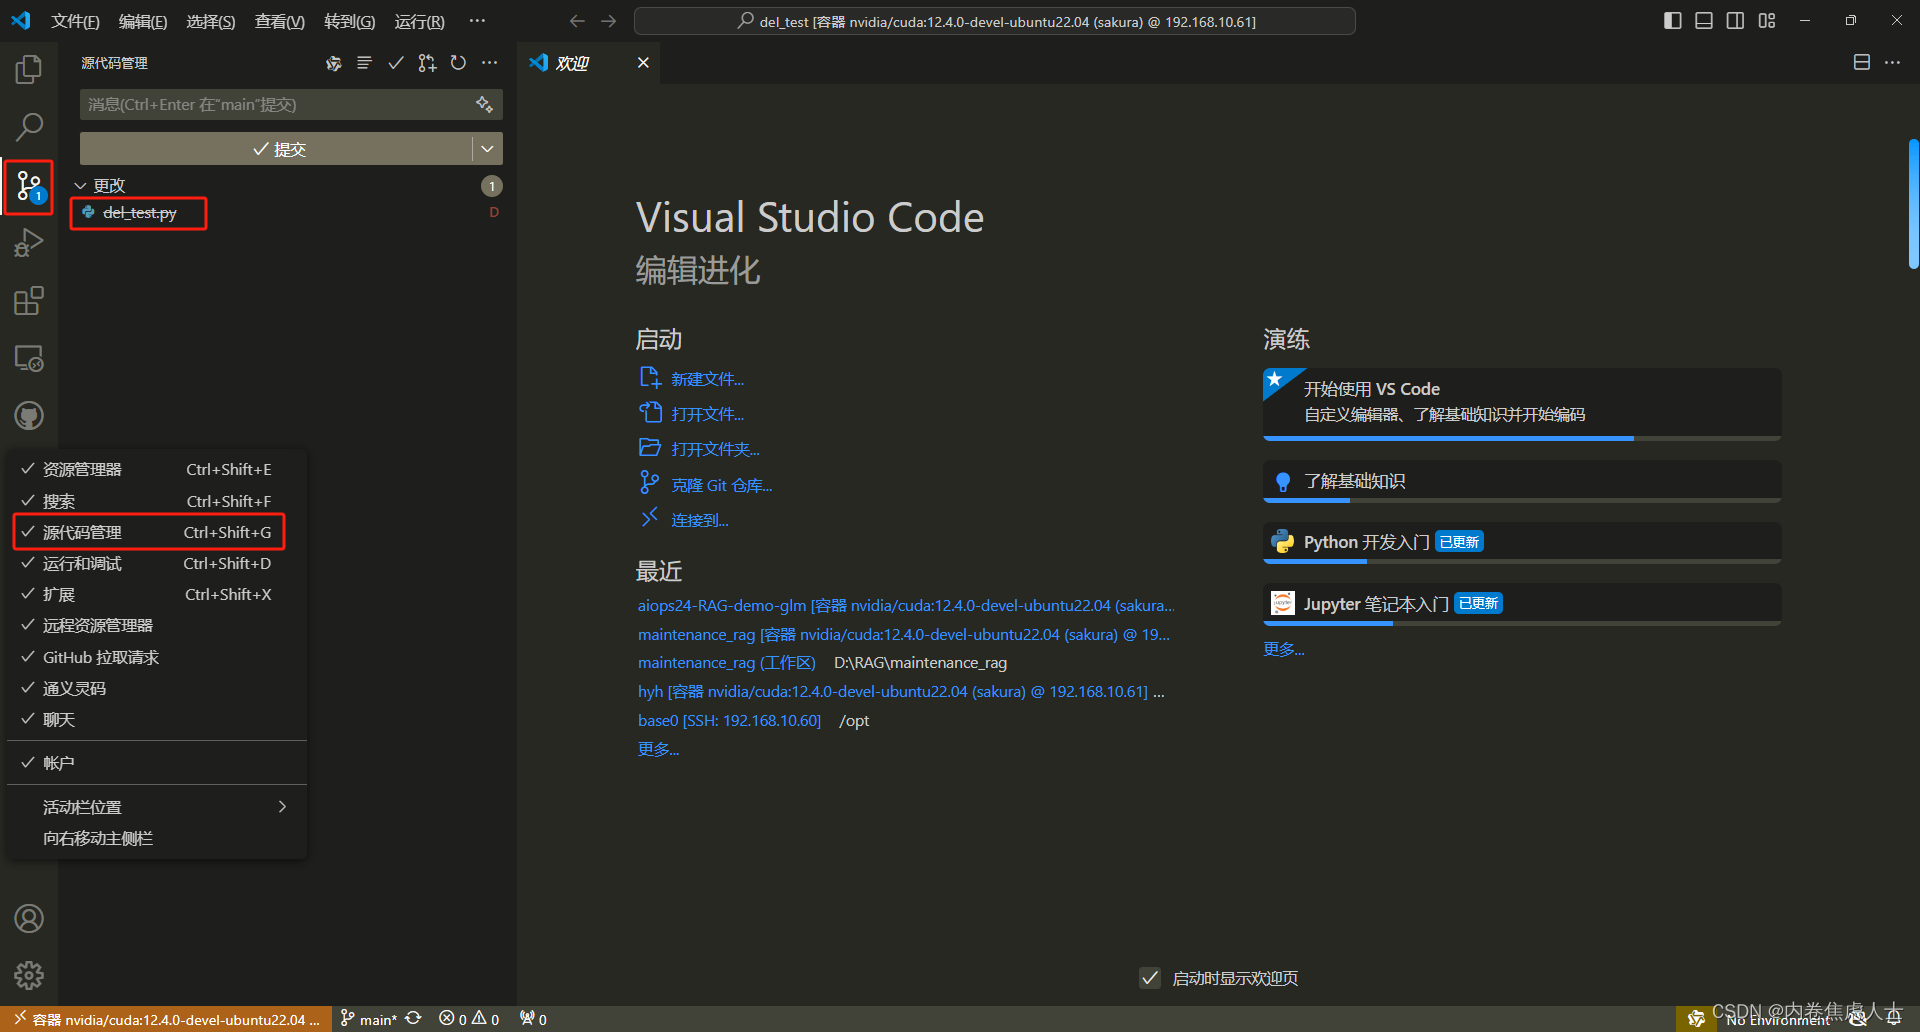Open the 编辑(E) menu
The width and height of the screenshot is (1920, 1032).
143,21
